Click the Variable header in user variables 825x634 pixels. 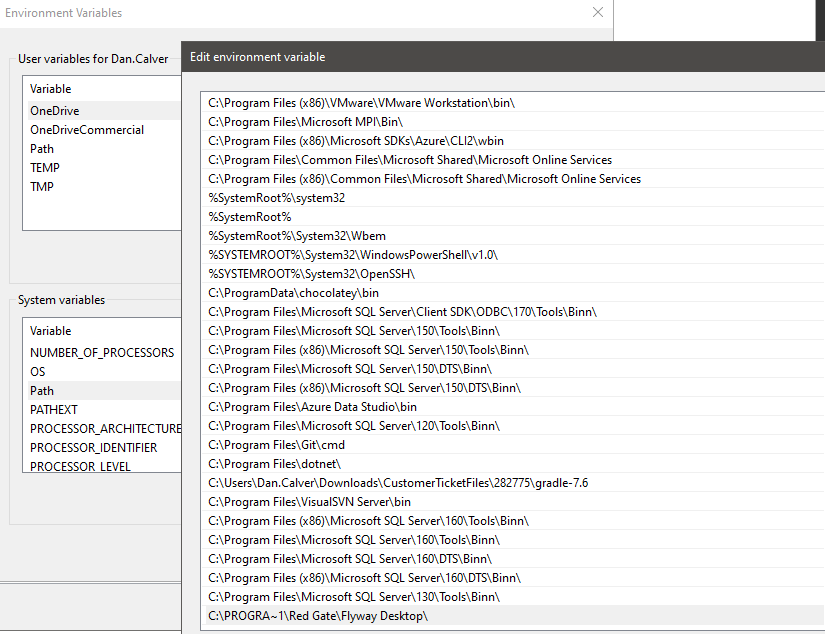[x=51, y=89]
